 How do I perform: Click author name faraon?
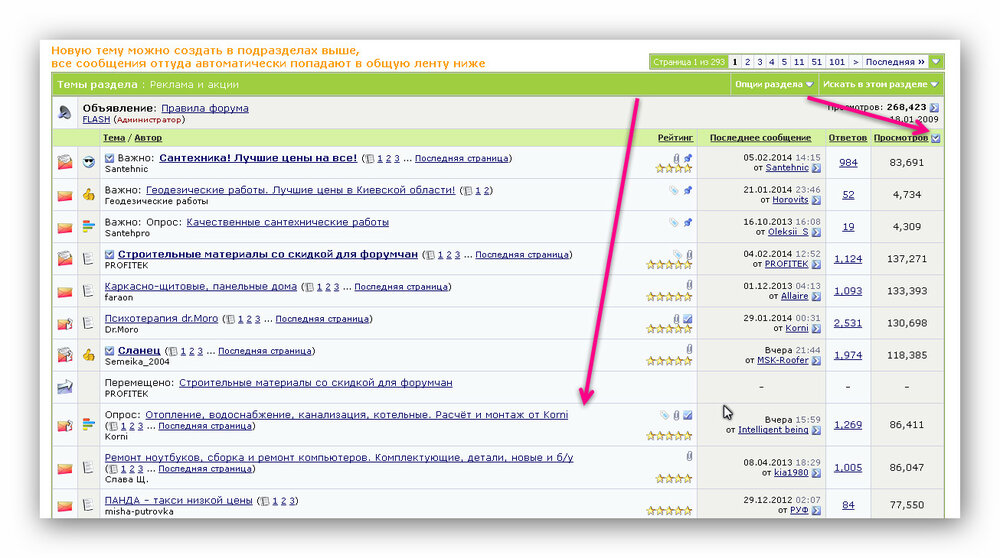(119, 297)
